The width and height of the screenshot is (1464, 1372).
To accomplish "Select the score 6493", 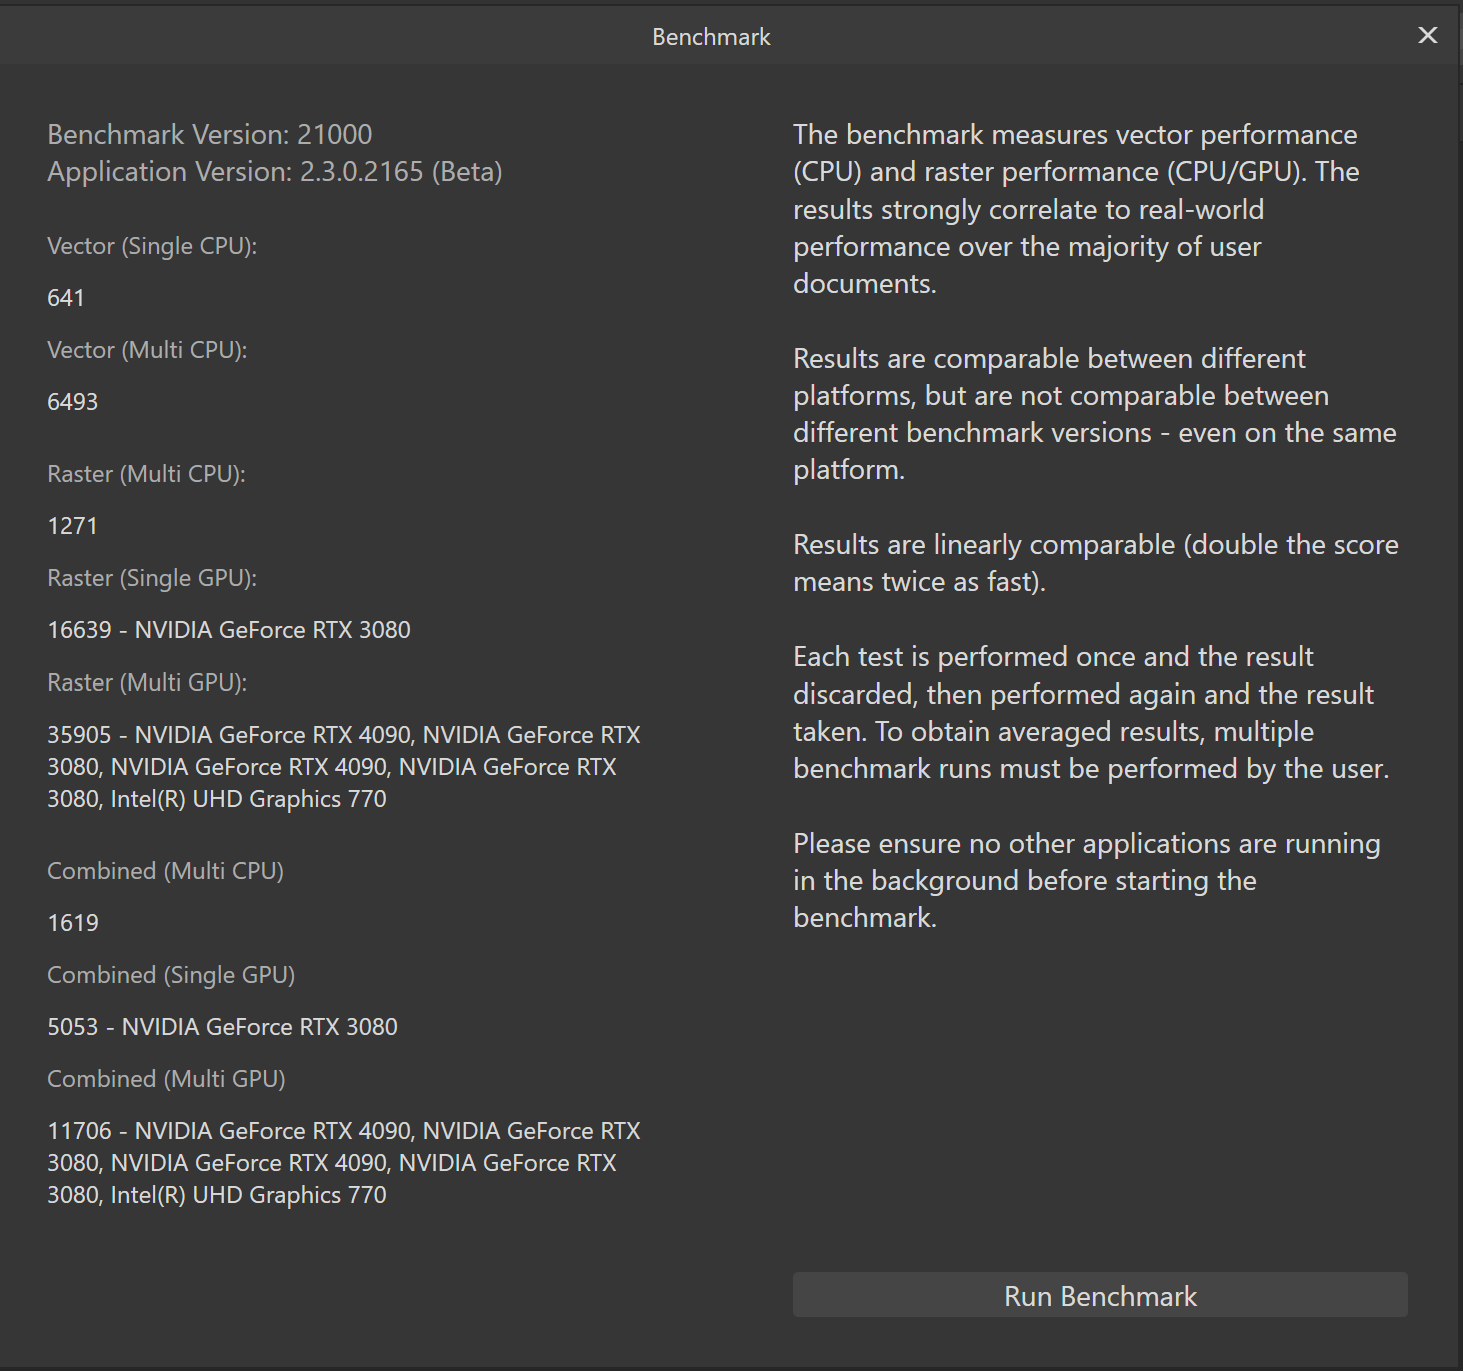I will (x=73, y=402).
